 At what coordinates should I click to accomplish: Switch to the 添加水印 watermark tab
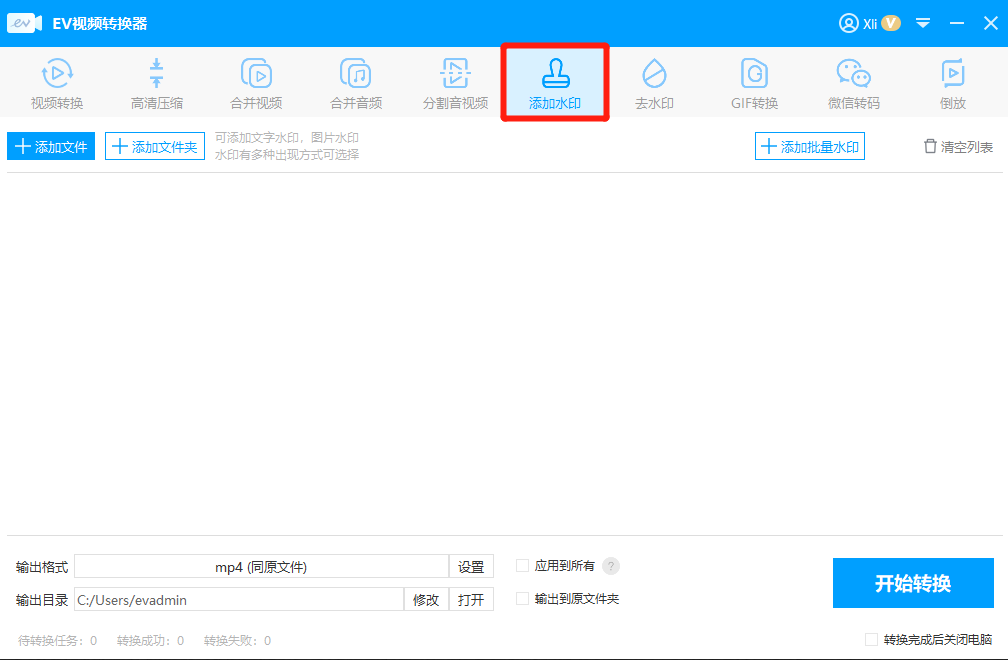pyautogui.click(x=555, y=82)
